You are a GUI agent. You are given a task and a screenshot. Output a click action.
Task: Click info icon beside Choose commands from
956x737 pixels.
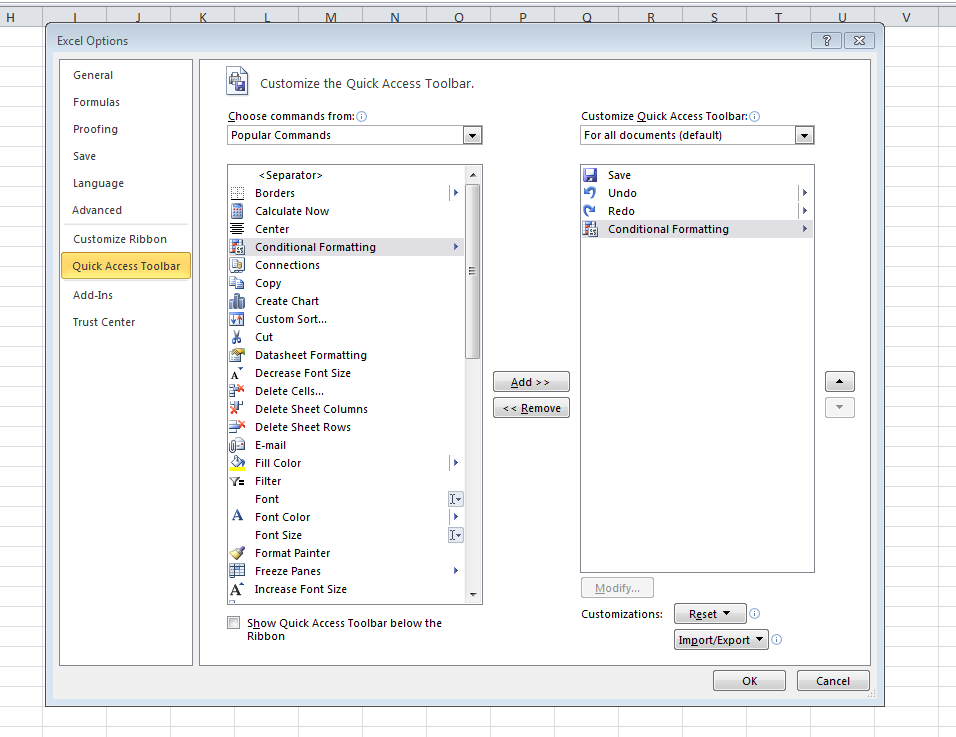(362, 116)
